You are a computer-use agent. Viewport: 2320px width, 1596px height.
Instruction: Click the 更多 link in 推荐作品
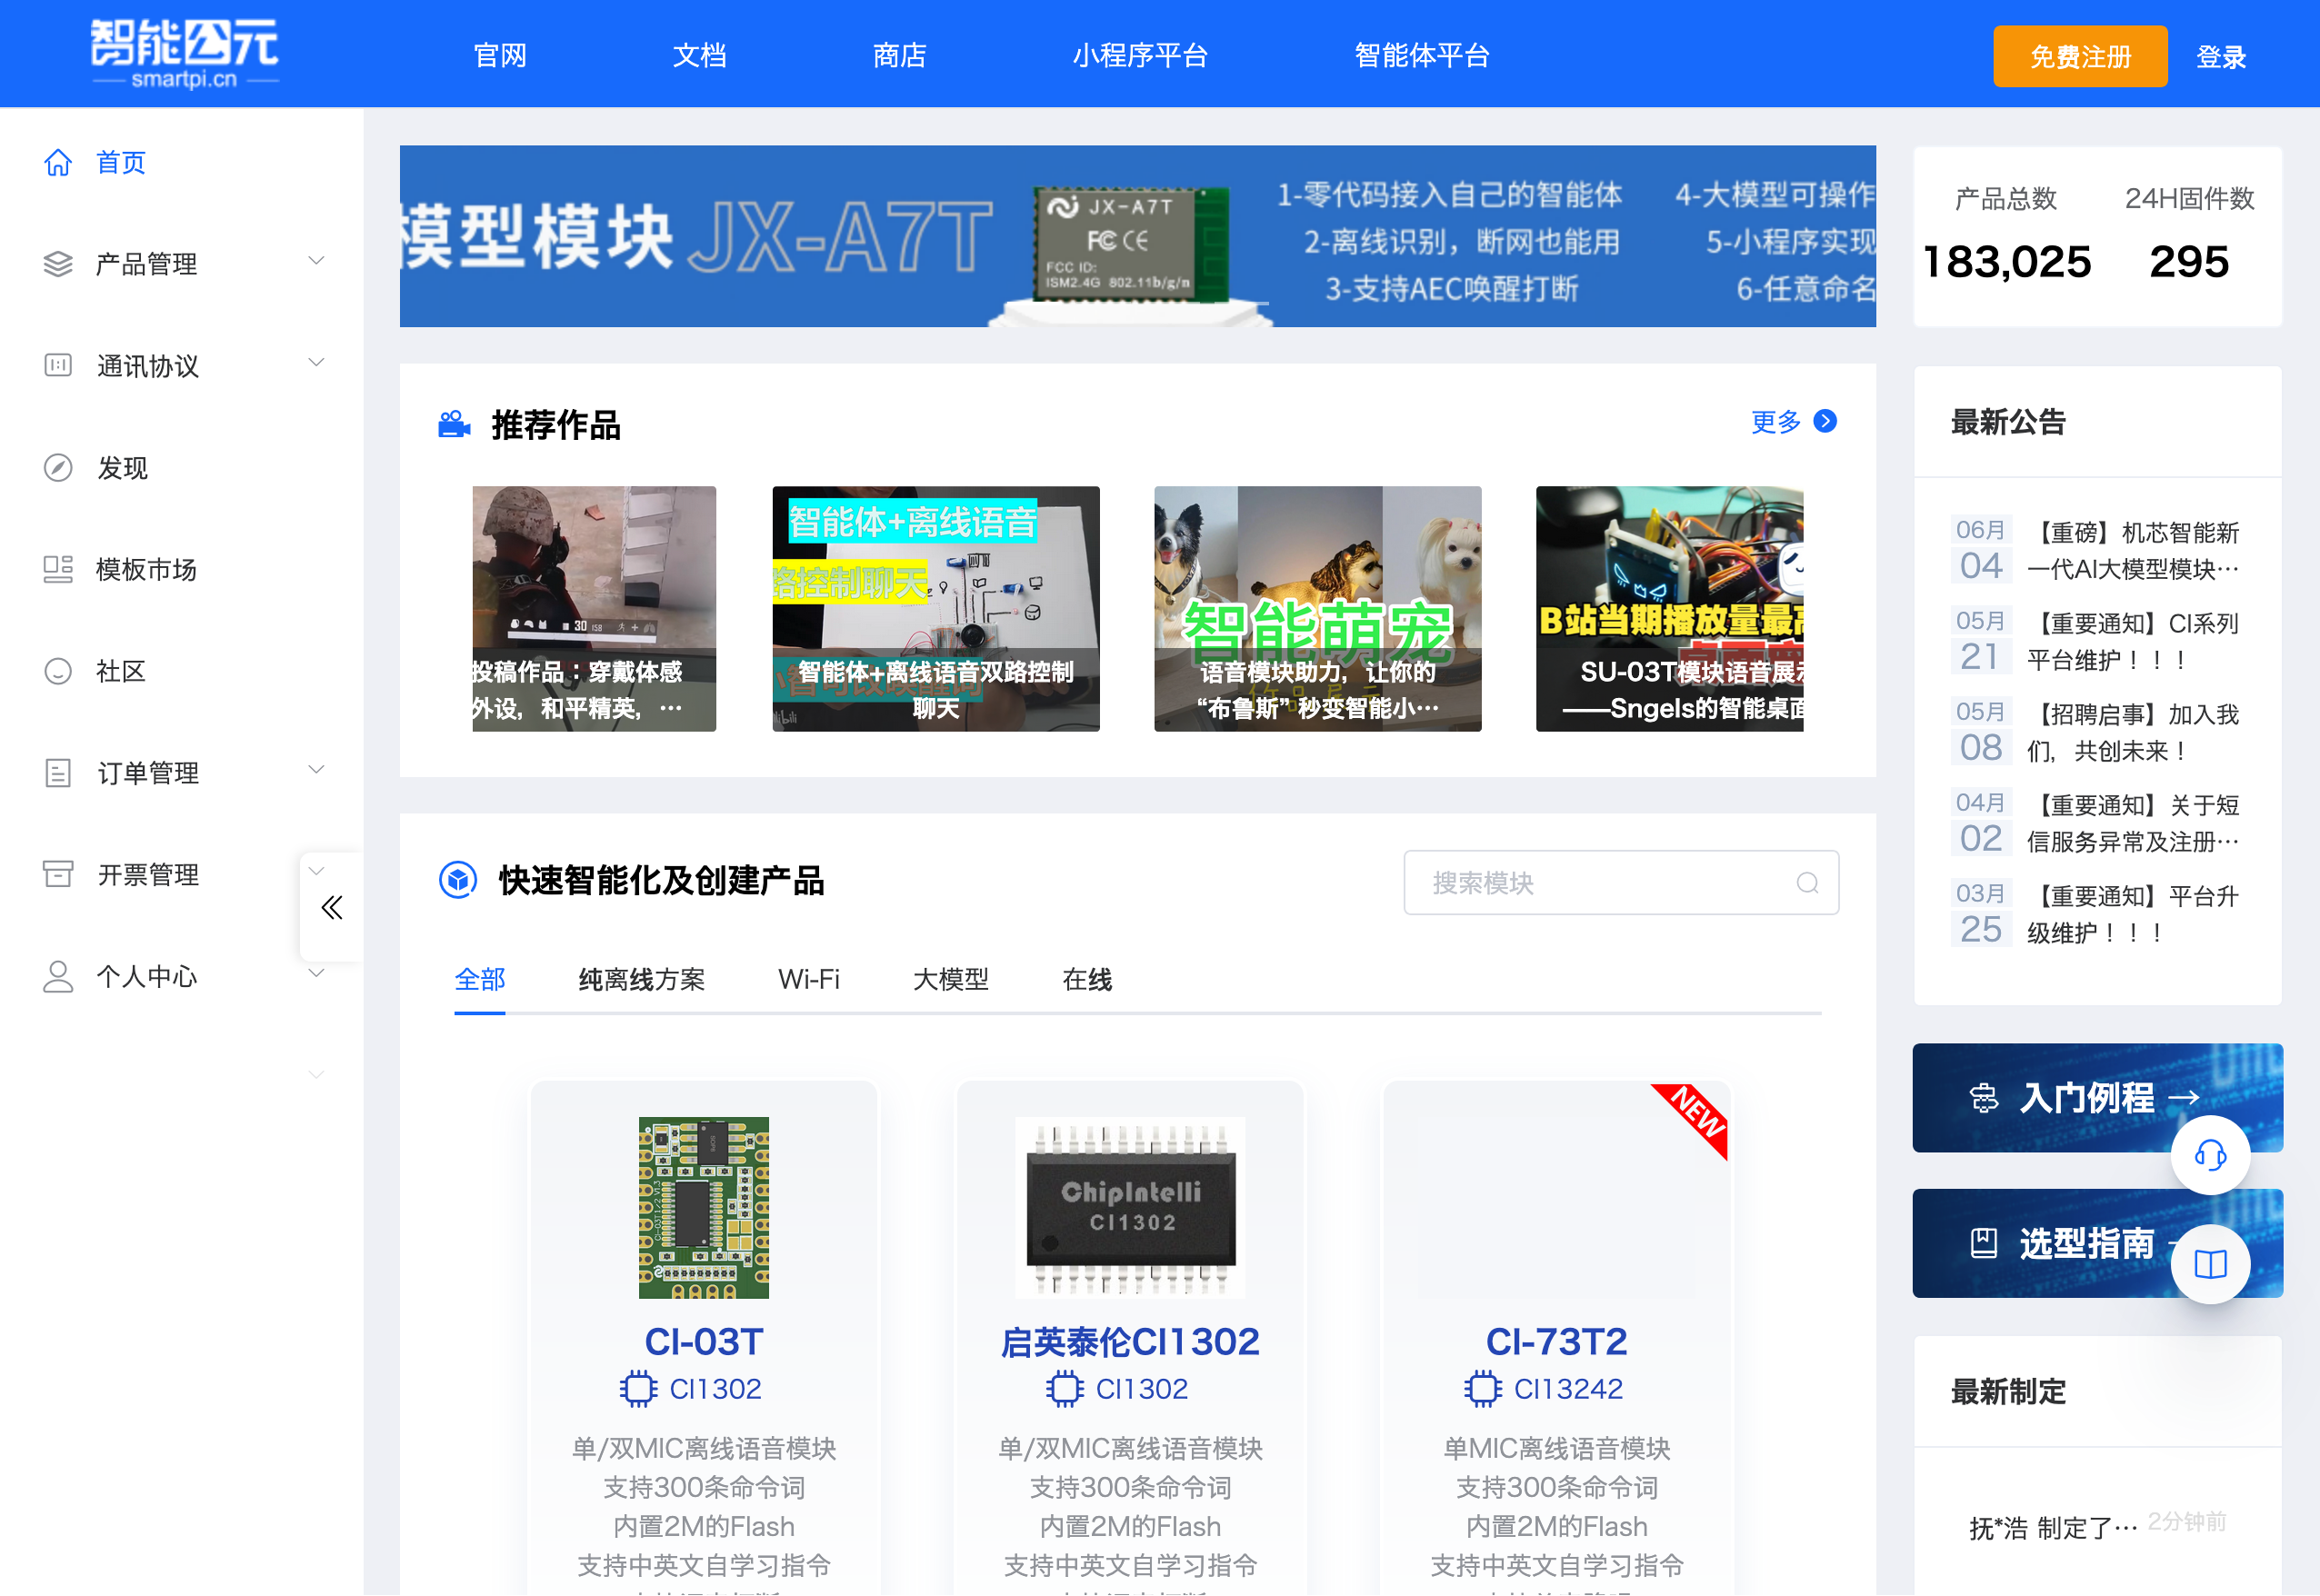[x=1776, y=422]
